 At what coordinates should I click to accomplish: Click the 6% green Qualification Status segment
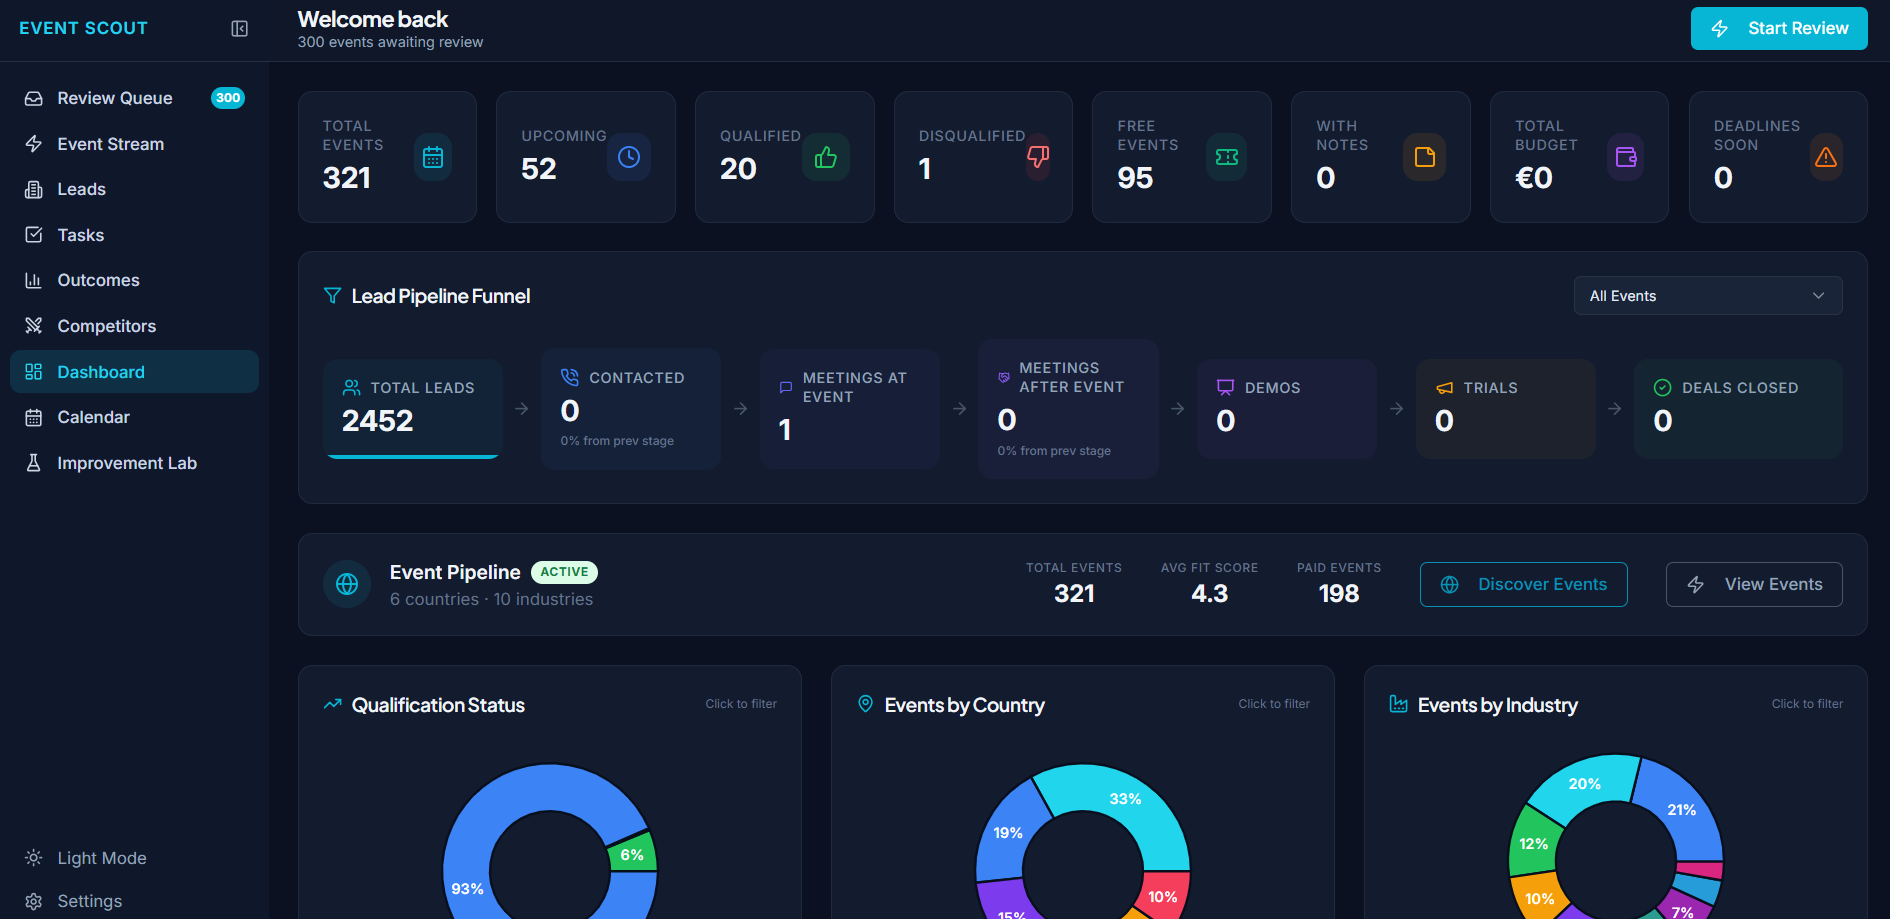tap(632, 854)
